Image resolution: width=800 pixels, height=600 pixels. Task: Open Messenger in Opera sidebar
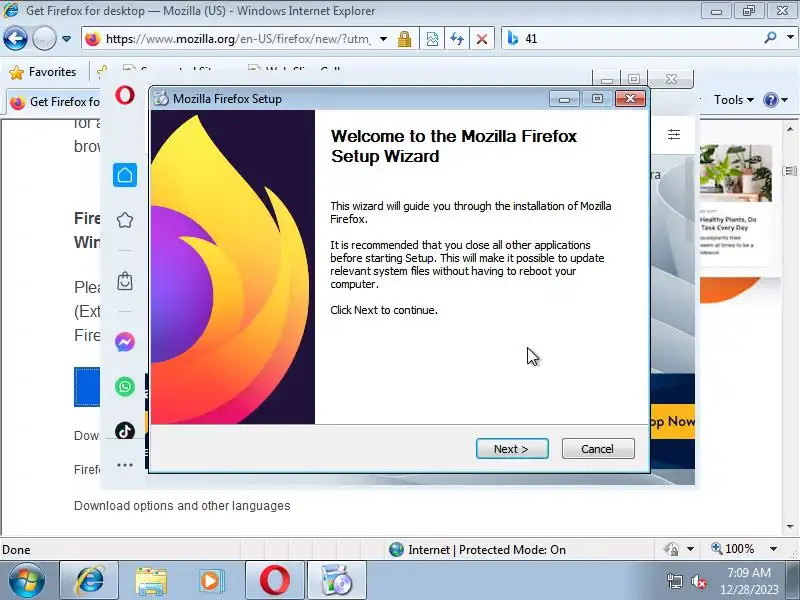[x=125, y=342]
